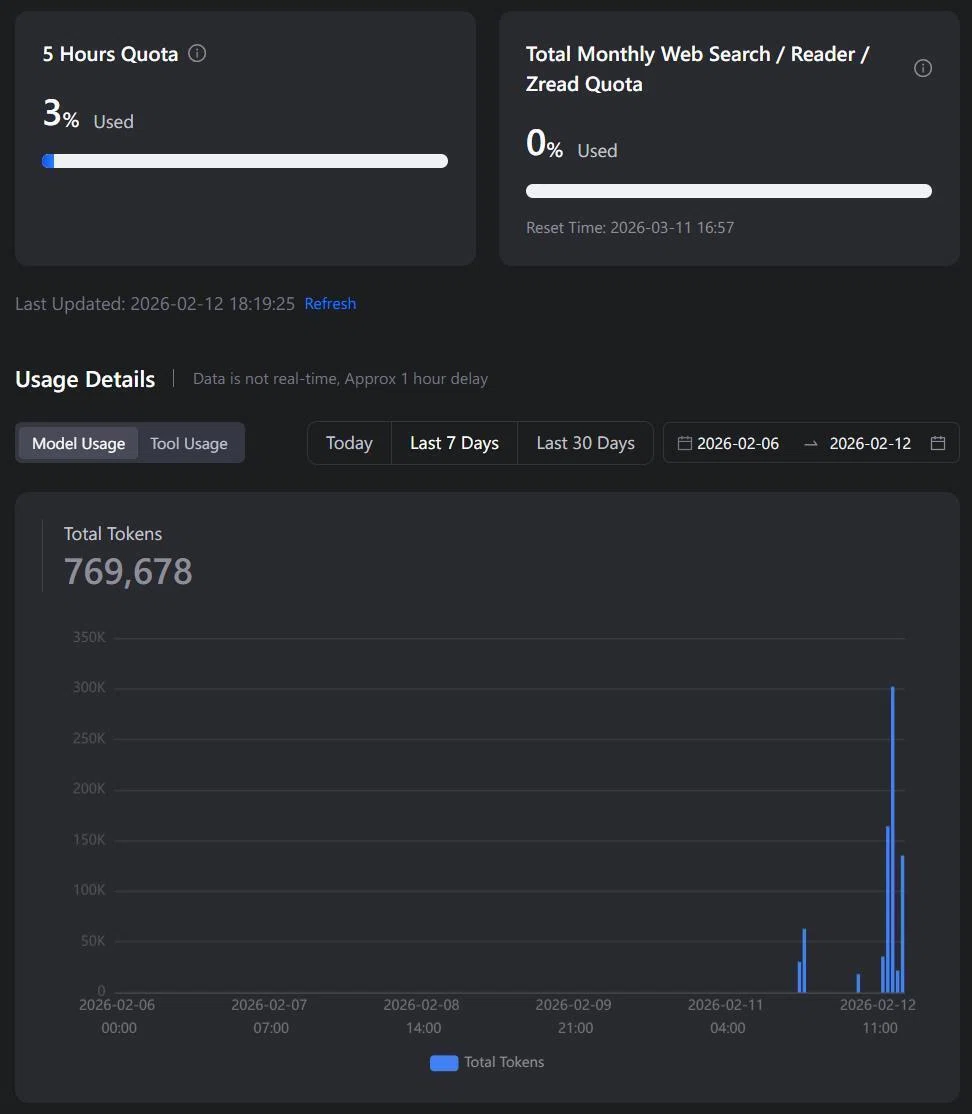Click the end date field 2026-02-12
This screenshot has width=972, height=1114.
pyautogui.click(x=870, y=443)
